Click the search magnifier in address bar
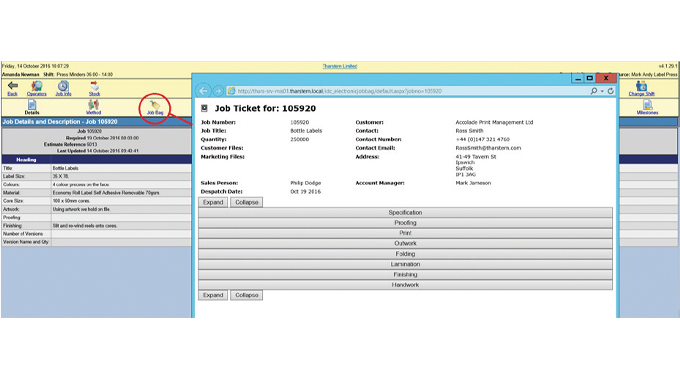This screenshot has width=680, height=380. click(594, 91)
